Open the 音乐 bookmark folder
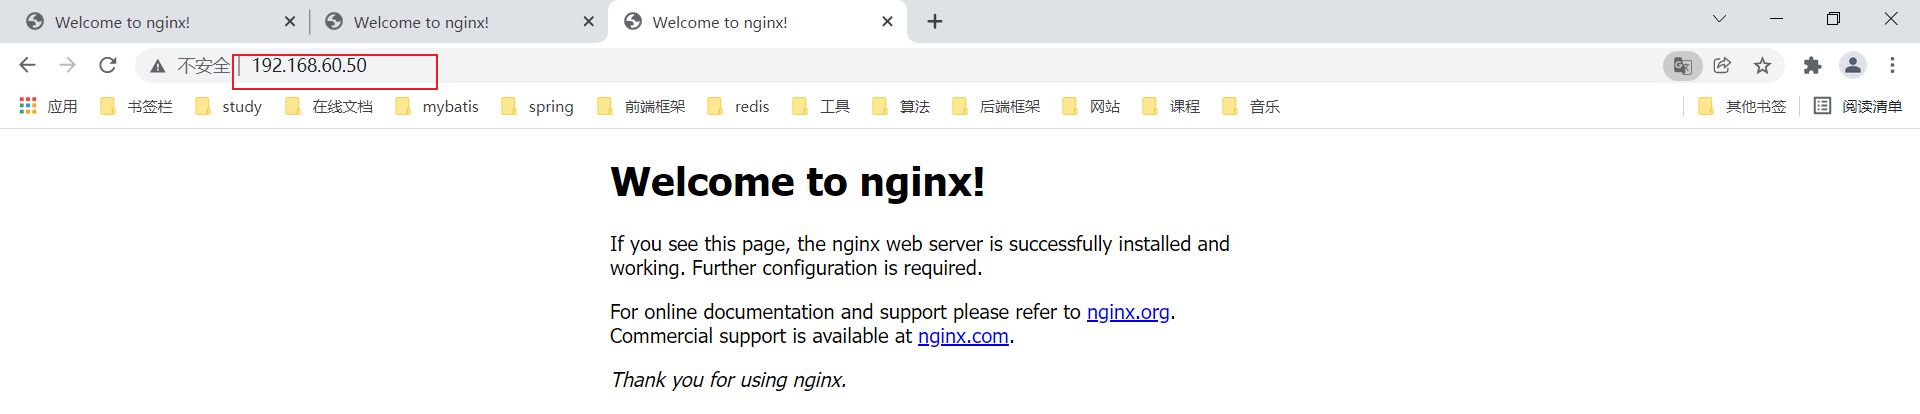This screenshot has width=1920, height=414. 1251,106
